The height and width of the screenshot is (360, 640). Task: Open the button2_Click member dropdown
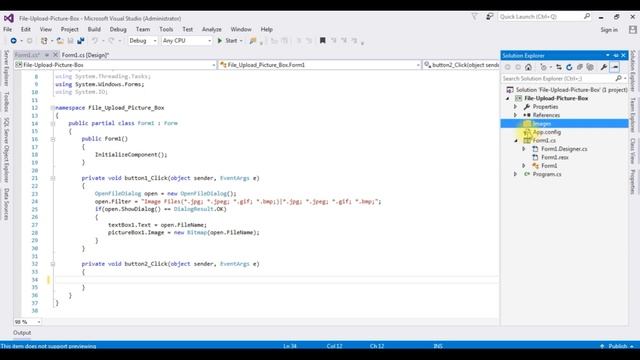[x=460, y=65]
